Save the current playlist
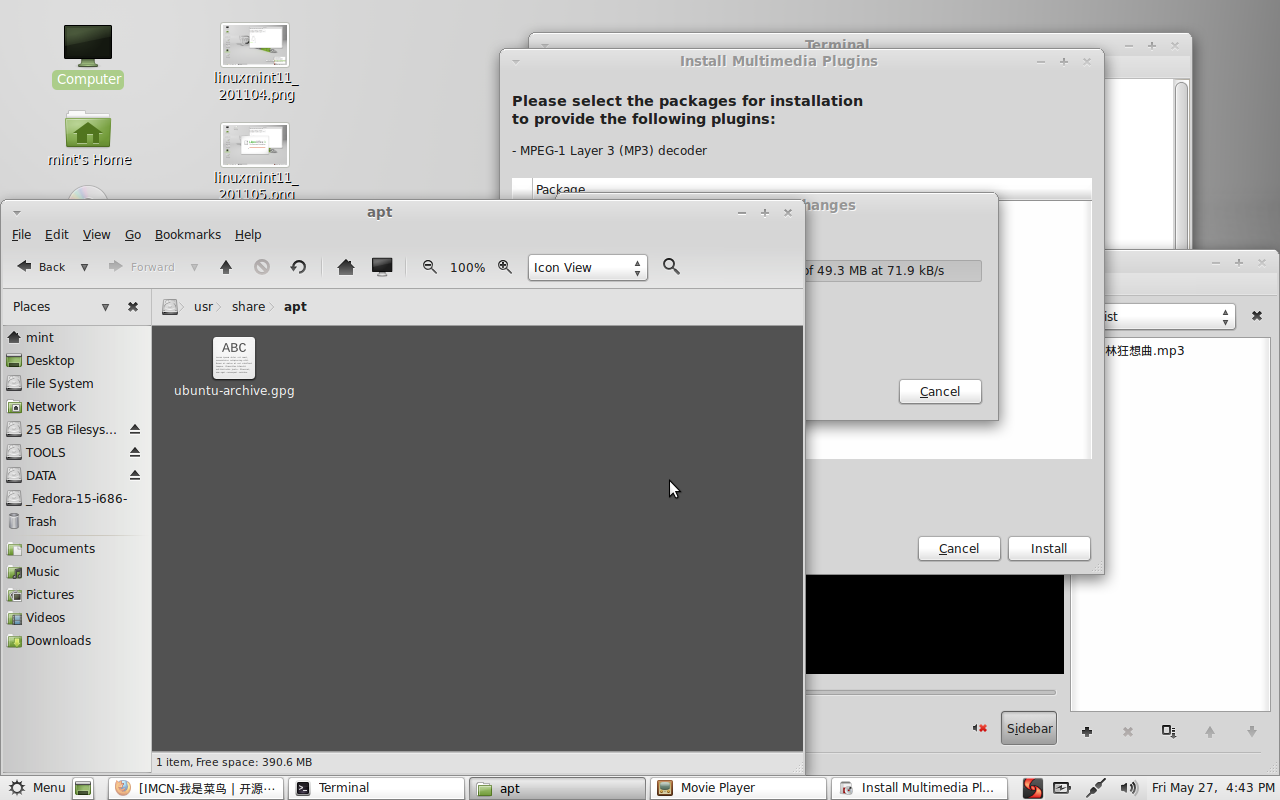The image size is (1280, 800). (1169, 732)
